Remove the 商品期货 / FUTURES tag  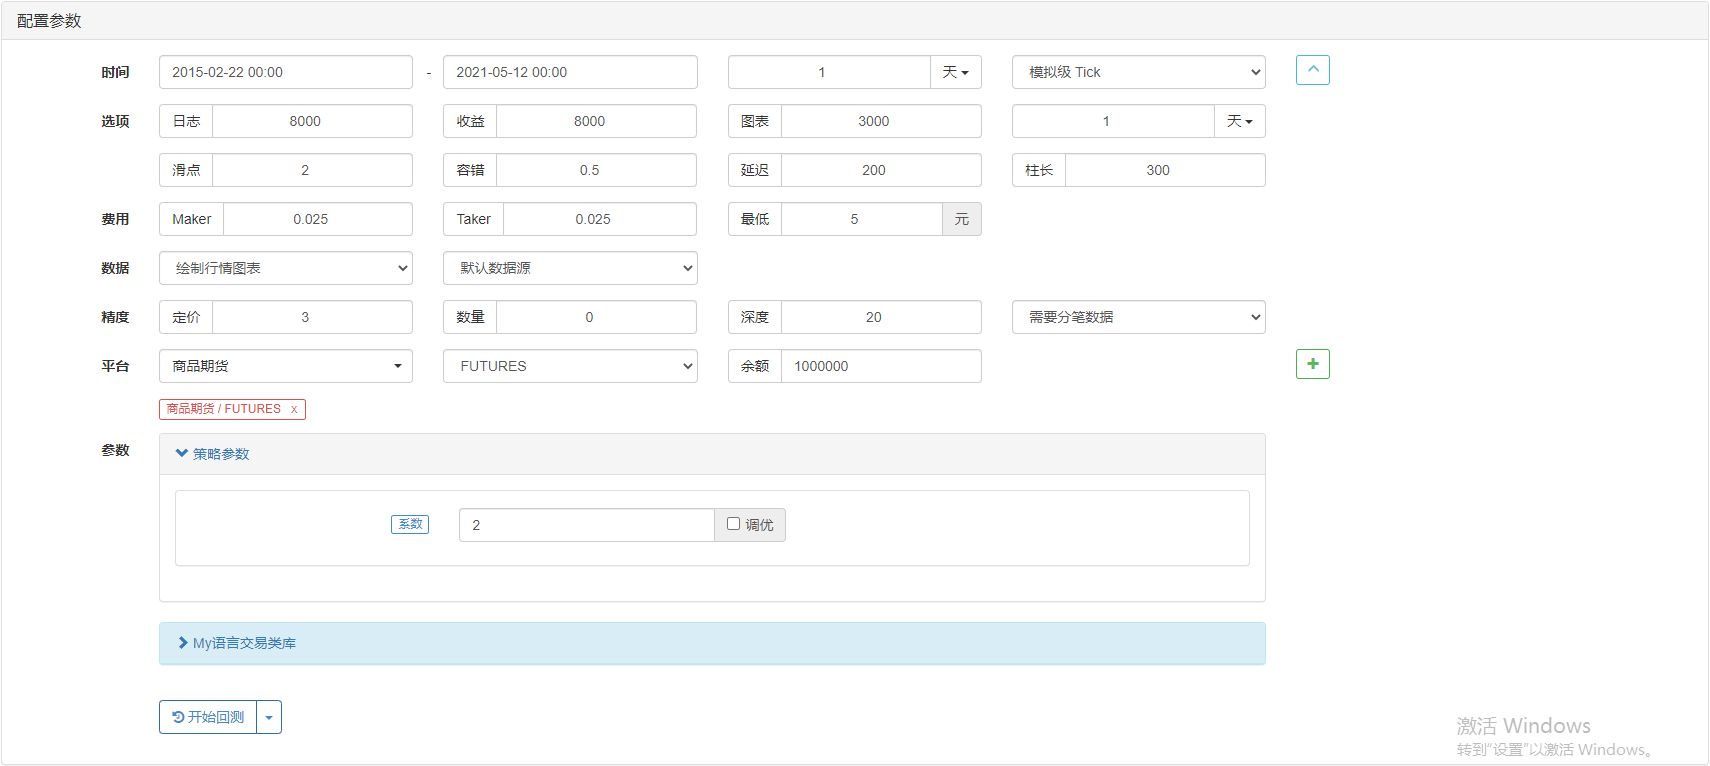click(294, 409)
